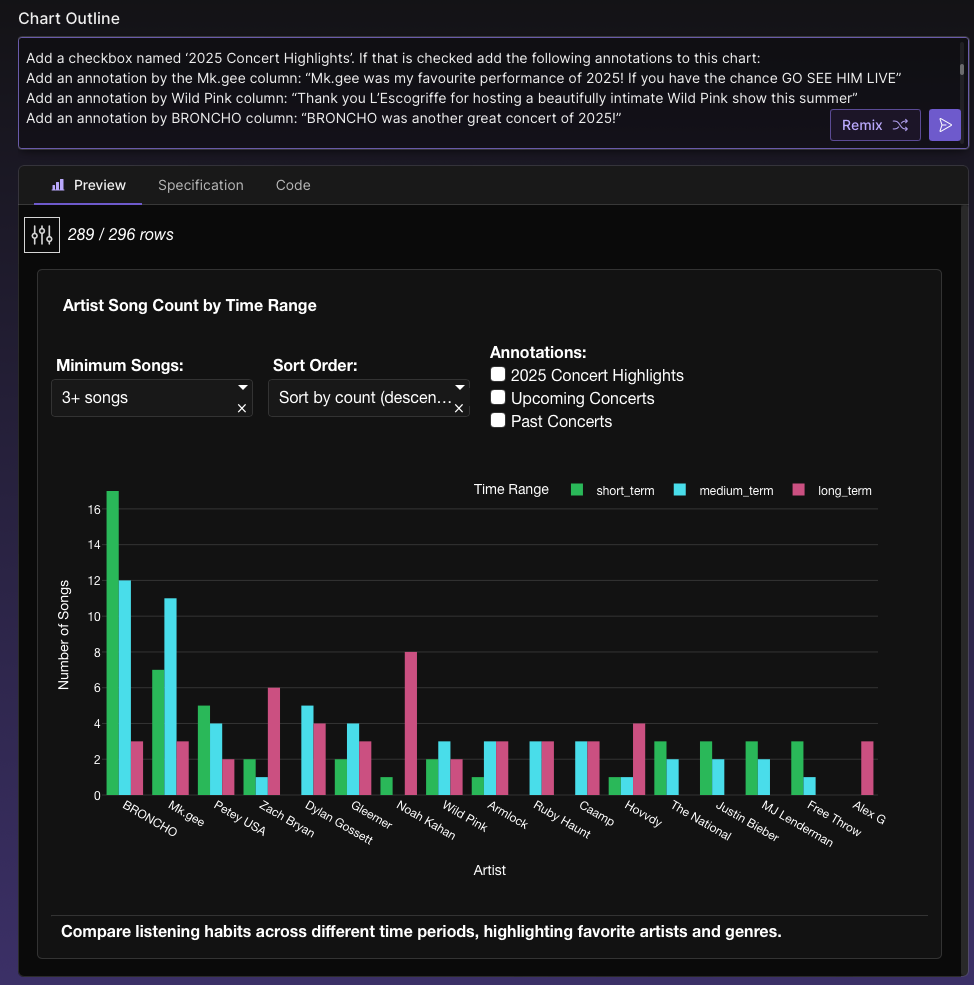Click the BRONCHO medium_term cyan bar
This screenshot has width=974, height=985.
pos(124,688)
